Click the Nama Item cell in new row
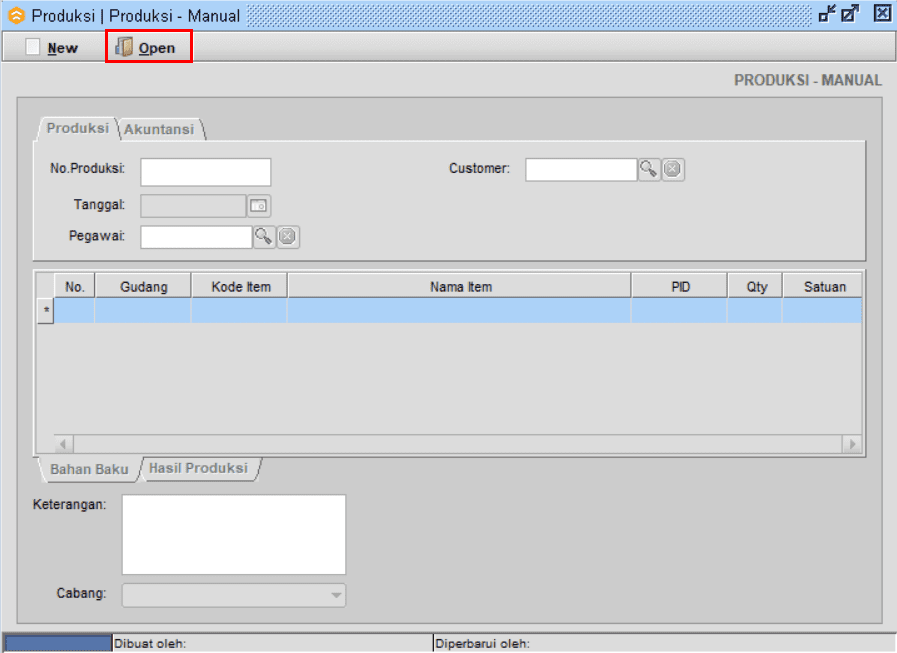The height and width of the screenshot is (653, 897). pos(459,311)
